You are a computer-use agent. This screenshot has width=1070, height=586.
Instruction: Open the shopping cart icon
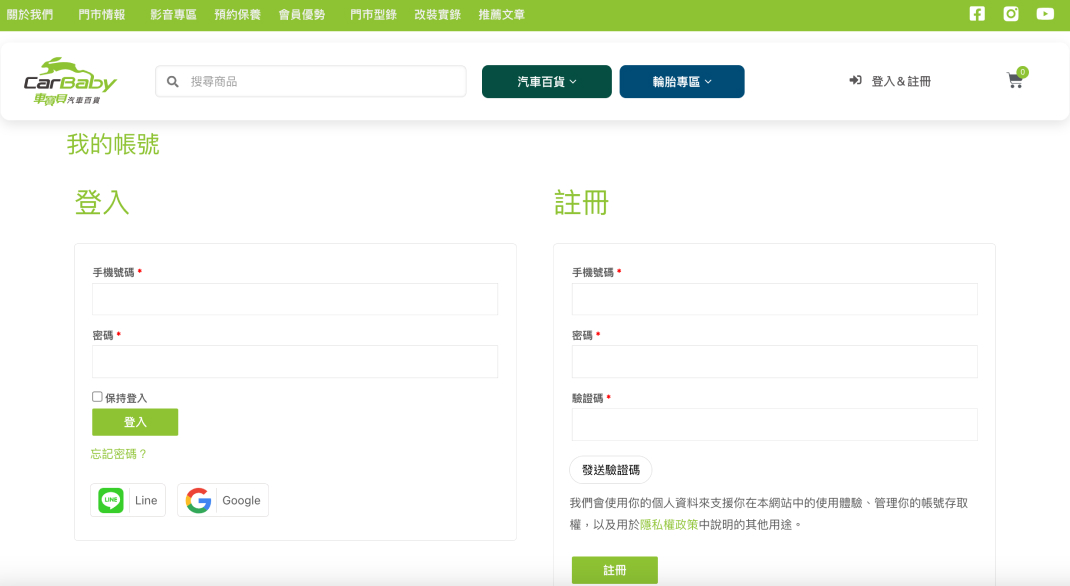click(1015, 81)
